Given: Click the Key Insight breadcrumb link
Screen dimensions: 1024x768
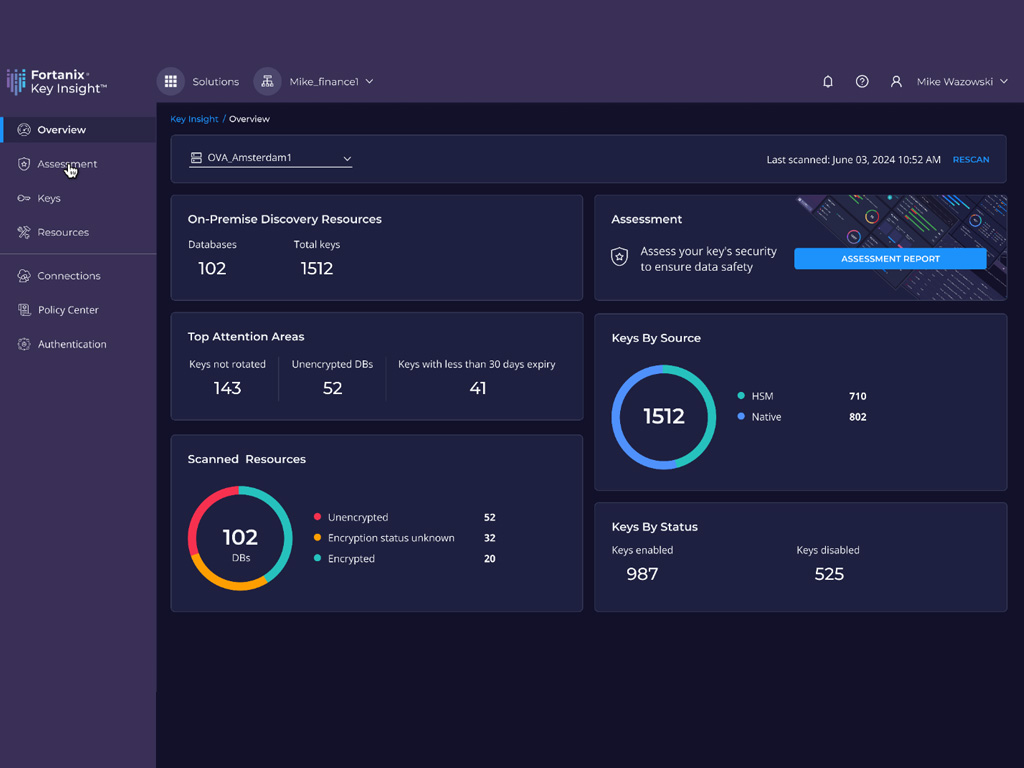Looking at the screenshot, I should [194, 119].
